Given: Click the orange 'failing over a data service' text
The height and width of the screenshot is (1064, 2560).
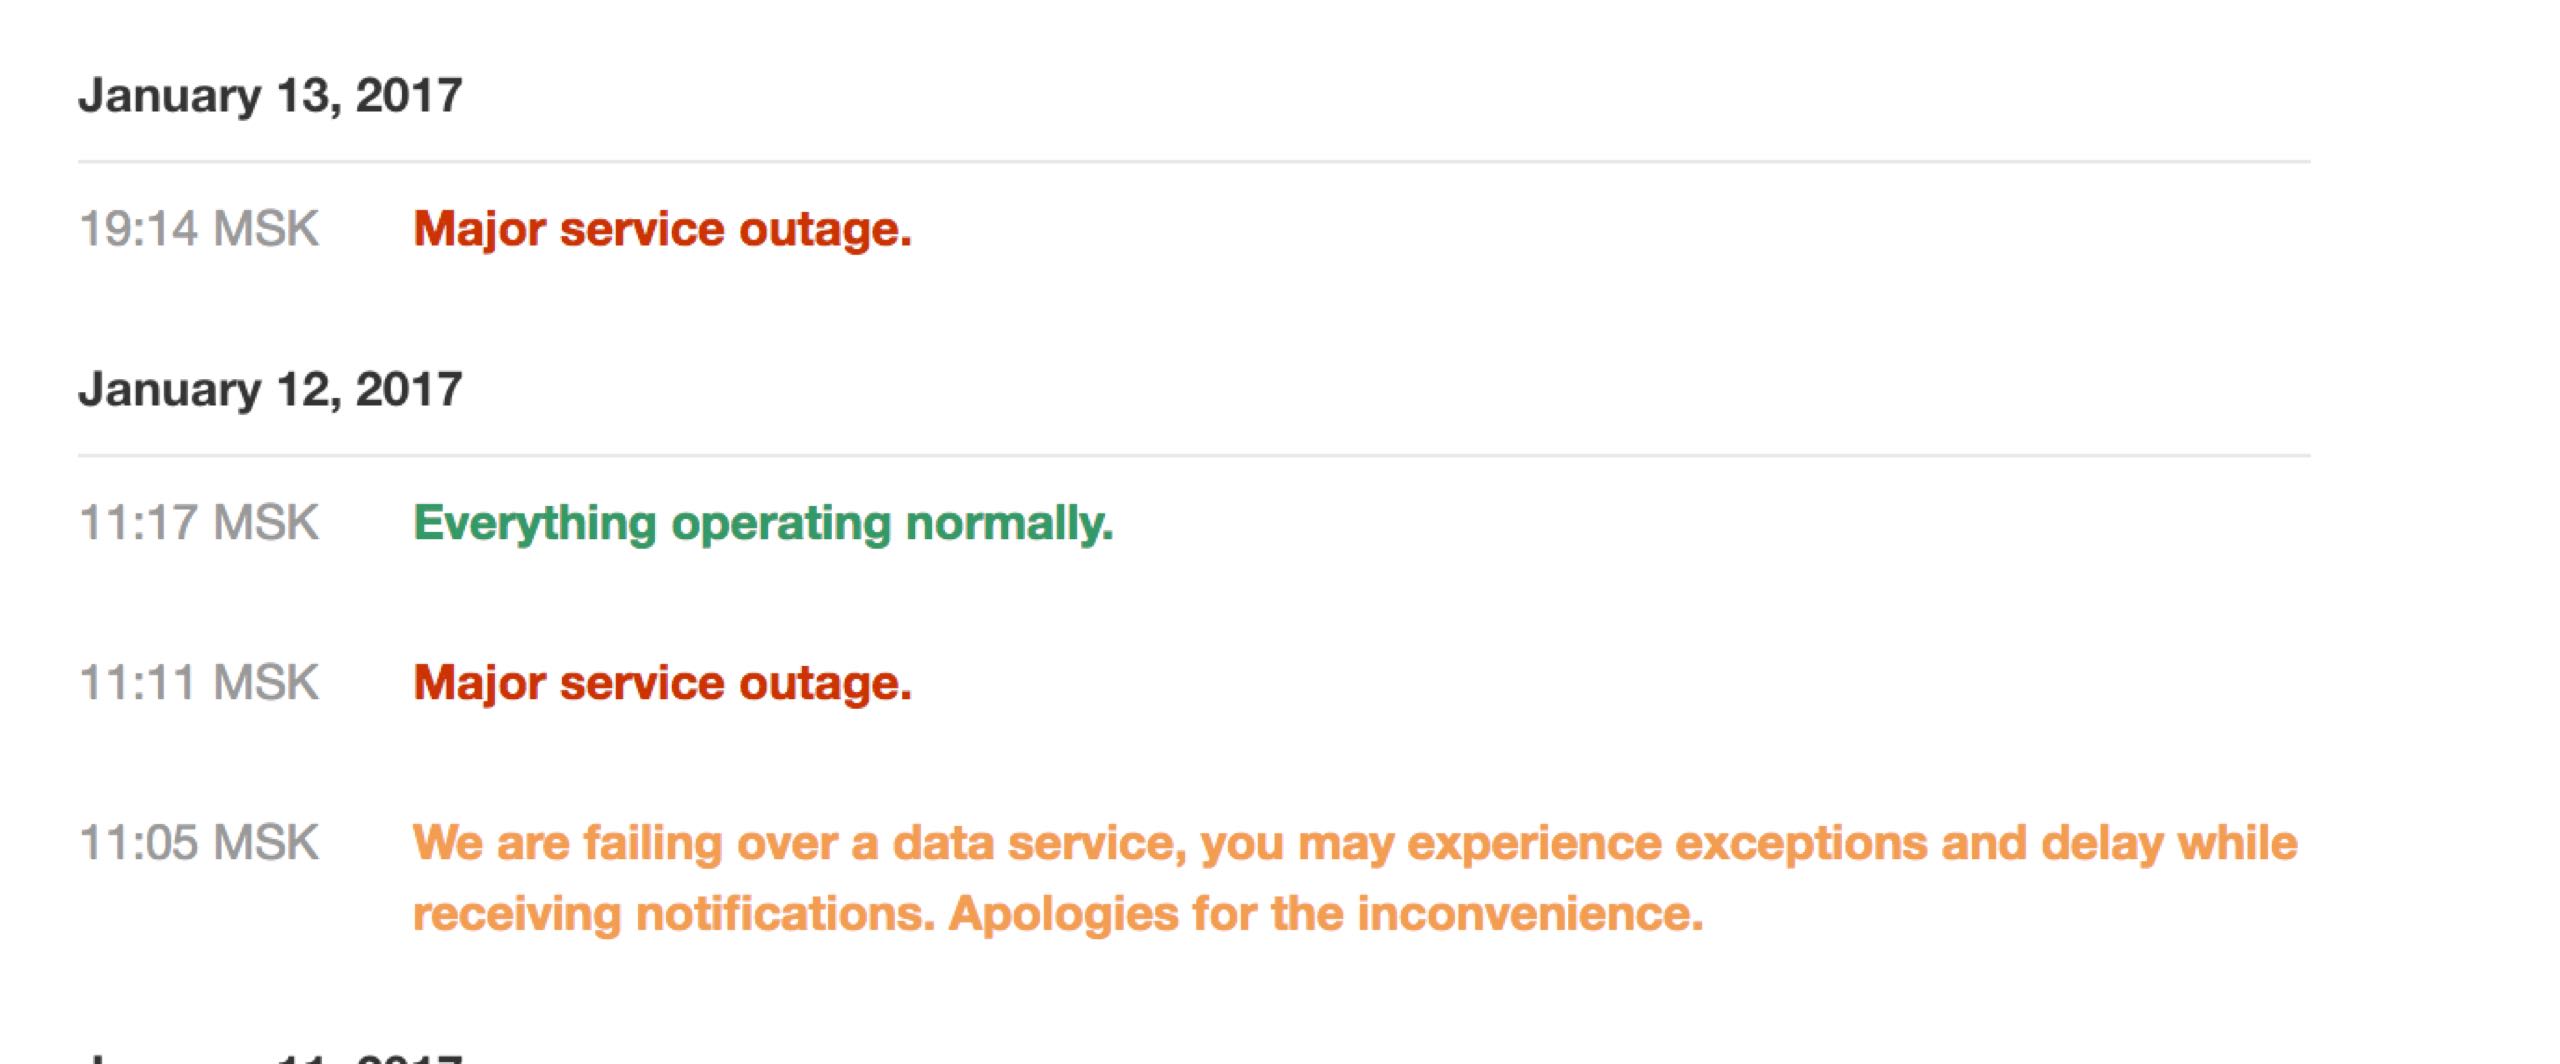Looking at the screenshot, I should (x=800, y=843).
